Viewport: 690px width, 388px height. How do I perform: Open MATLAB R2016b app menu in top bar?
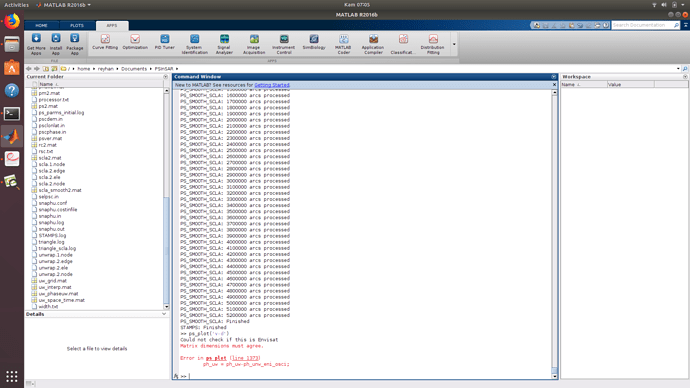[64, 5]
